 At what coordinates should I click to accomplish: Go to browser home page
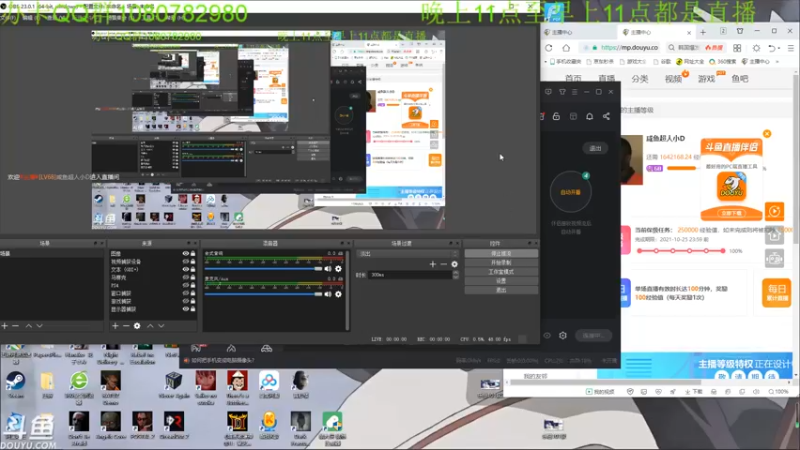[566, 47]
